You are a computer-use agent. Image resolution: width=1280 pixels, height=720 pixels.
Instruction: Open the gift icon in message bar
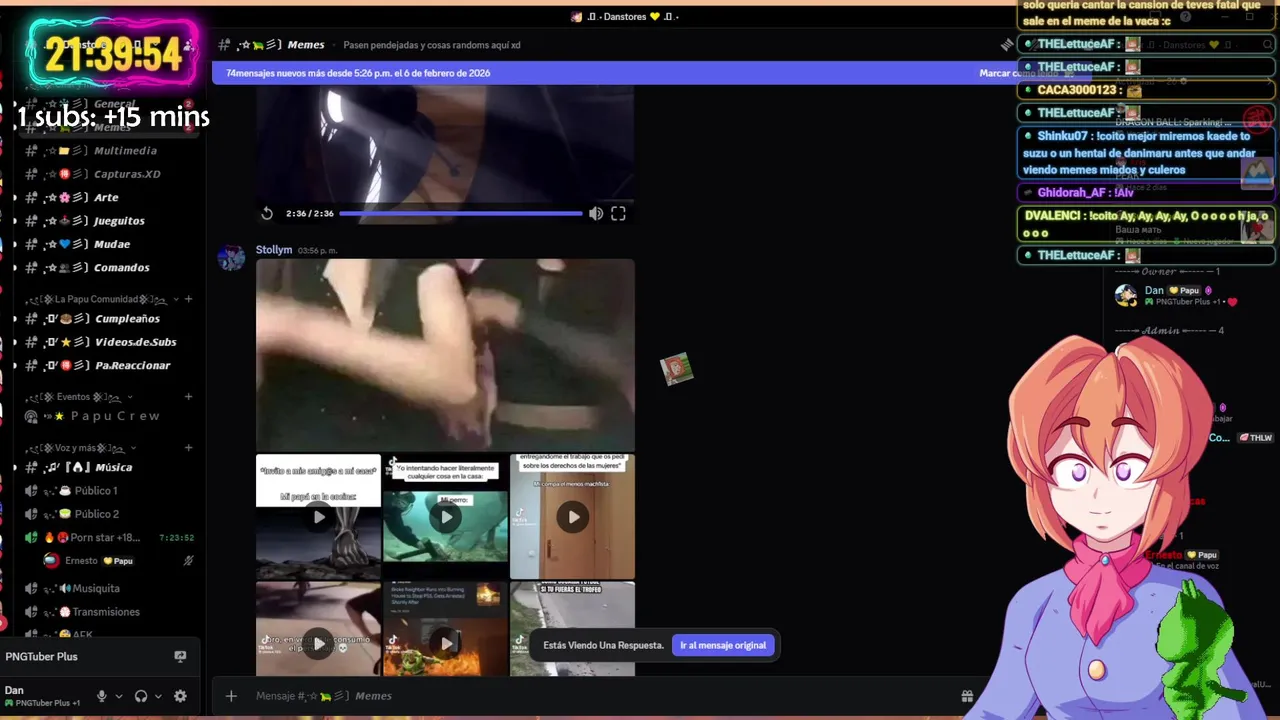click(967, 696)
